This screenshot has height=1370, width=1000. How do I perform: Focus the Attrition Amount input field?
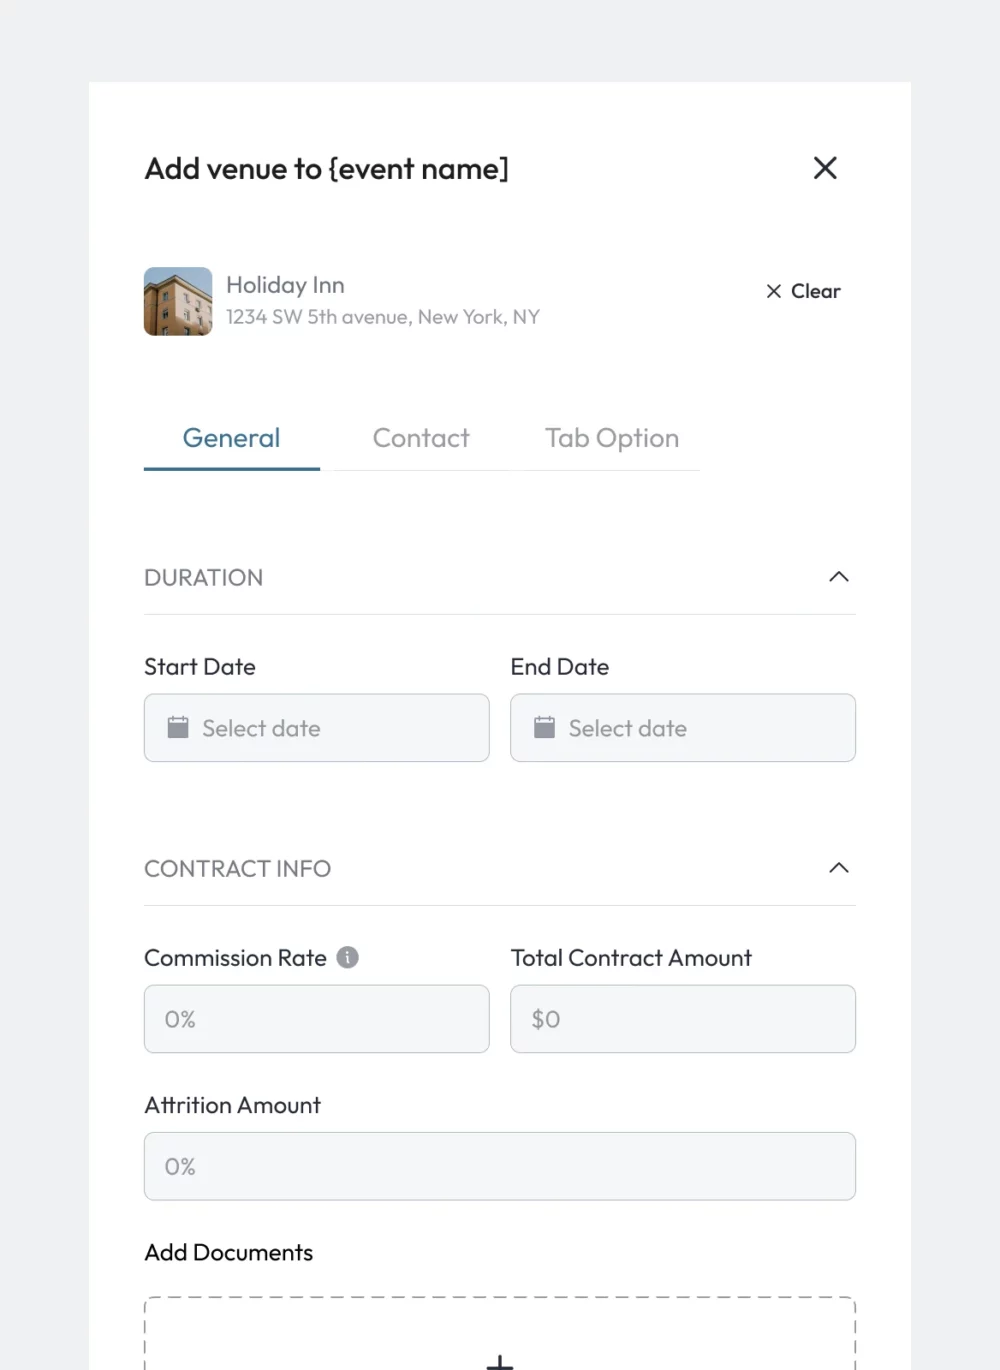pyautogui.click(x=500, y=1166)
